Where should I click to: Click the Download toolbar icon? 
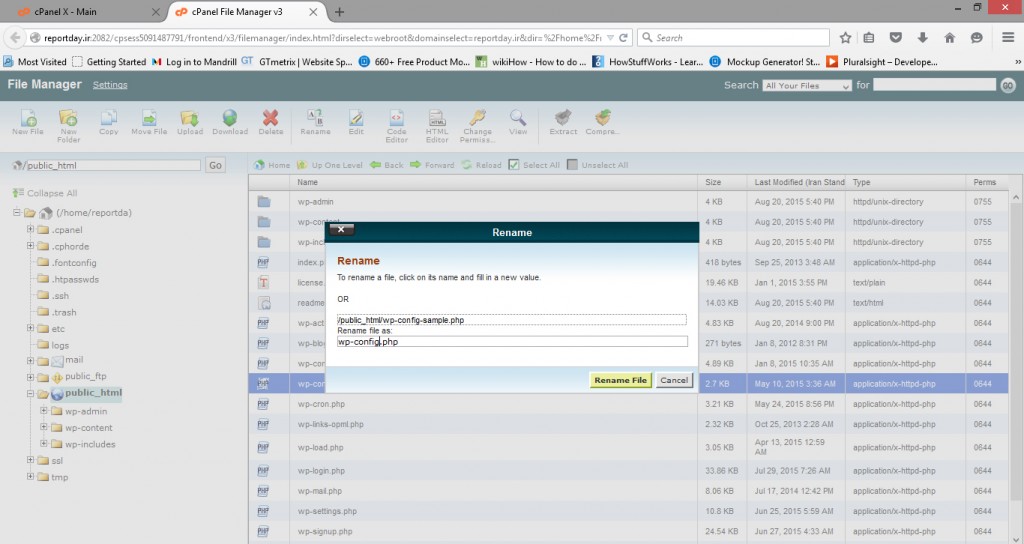[x=230, y=118]
